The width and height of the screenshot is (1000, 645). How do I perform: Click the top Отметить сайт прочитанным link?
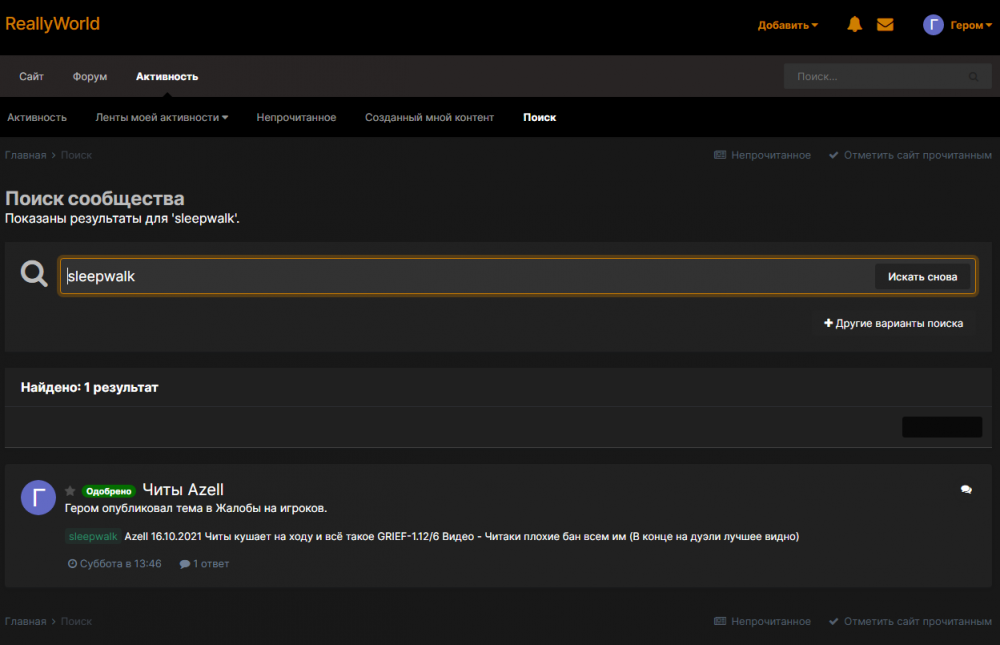(x=910, y=155)
